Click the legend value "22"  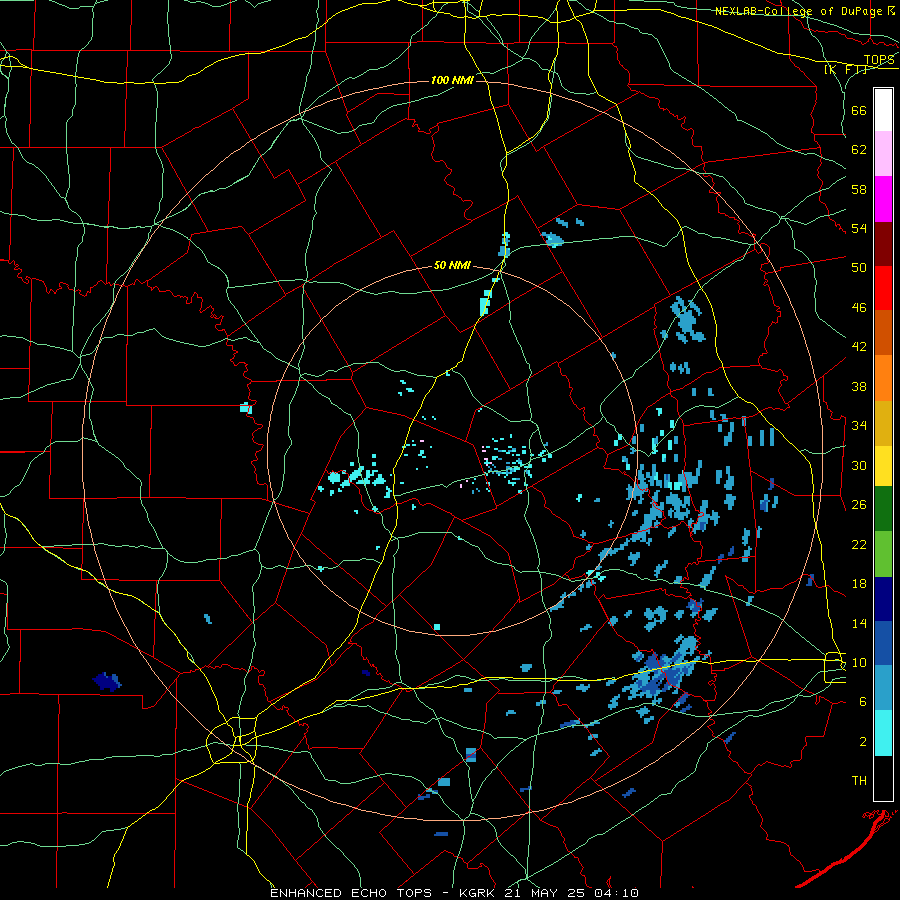(859, 544)
